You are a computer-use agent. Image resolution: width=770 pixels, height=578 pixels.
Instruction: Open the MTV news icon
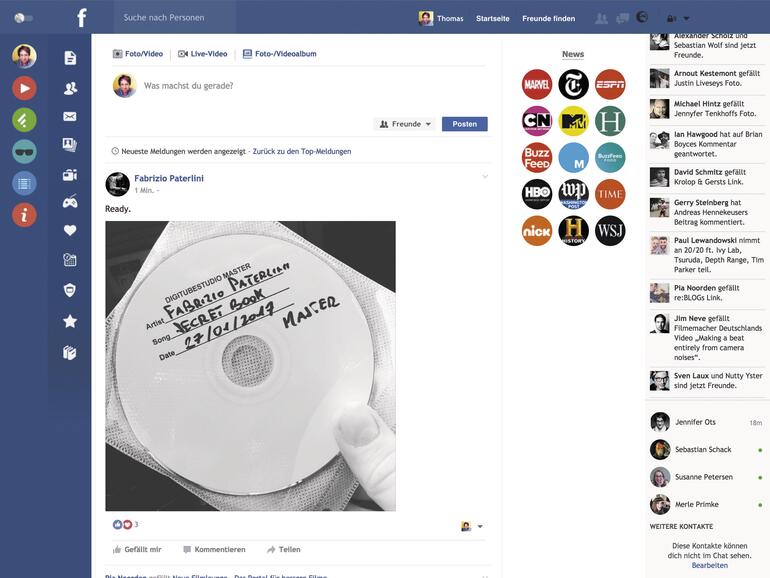point(573,121)
